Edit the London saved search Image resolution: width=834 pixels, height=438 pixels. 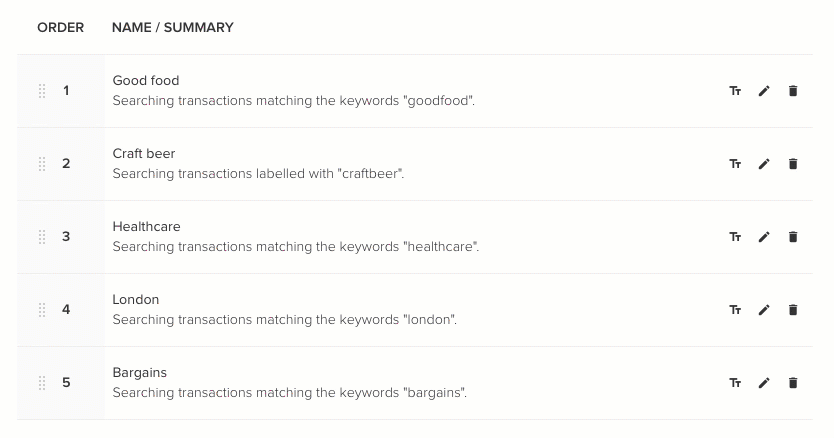pos(764,310)
